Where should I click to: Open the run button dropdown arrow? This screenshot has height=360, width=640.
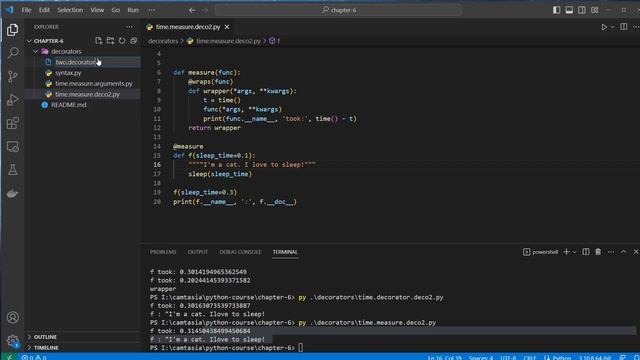(612, 27)
